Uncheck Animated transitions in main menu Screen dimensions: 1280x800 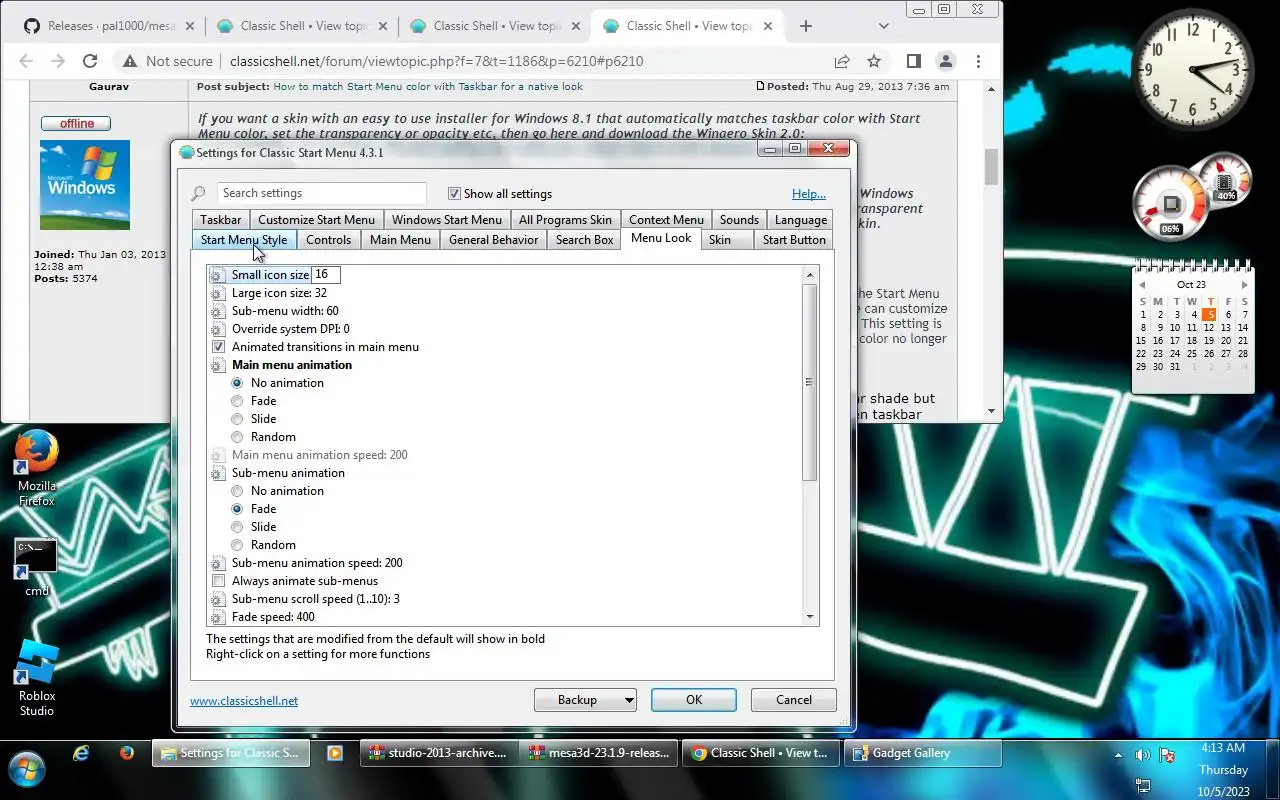pos(218,347)
